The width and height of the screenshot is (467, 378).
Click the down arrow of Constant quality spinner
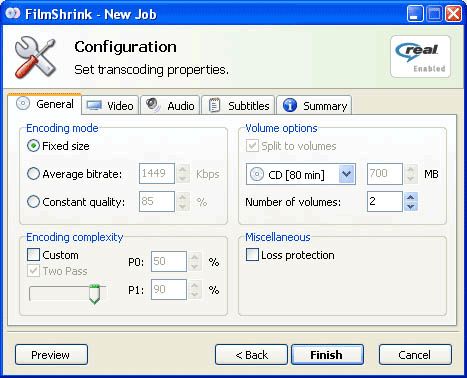pos(182,206)
